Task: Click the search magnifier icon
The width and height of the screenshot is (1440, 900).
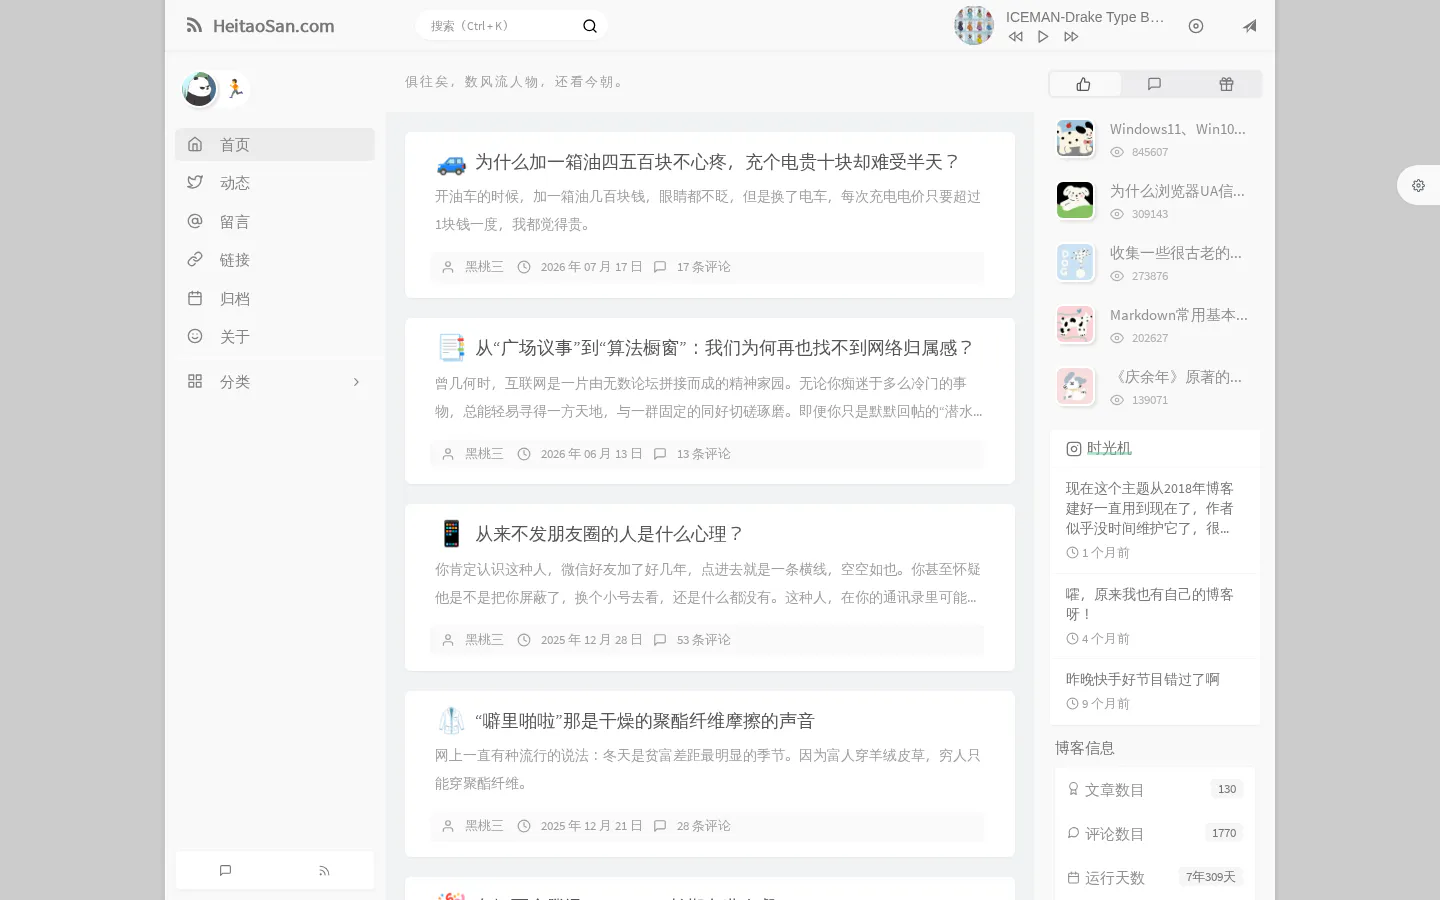Action: pyautogui.click(x=590, y=26)
